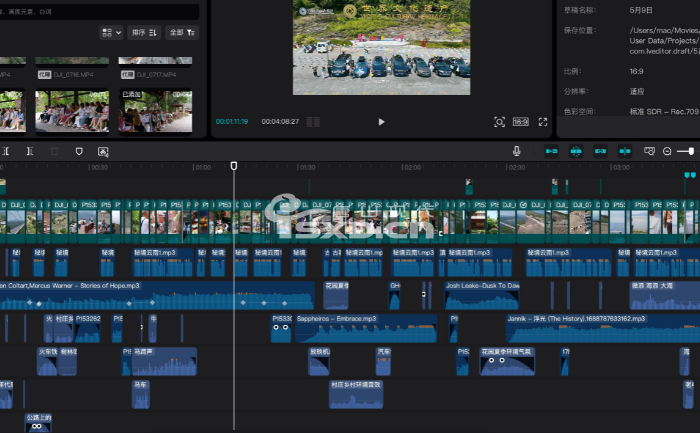Select the 花园夏季 clip next to Stories of Hope
Image resolution: width=700 pixels, height=433 pixels.
[x=336, y=296]
